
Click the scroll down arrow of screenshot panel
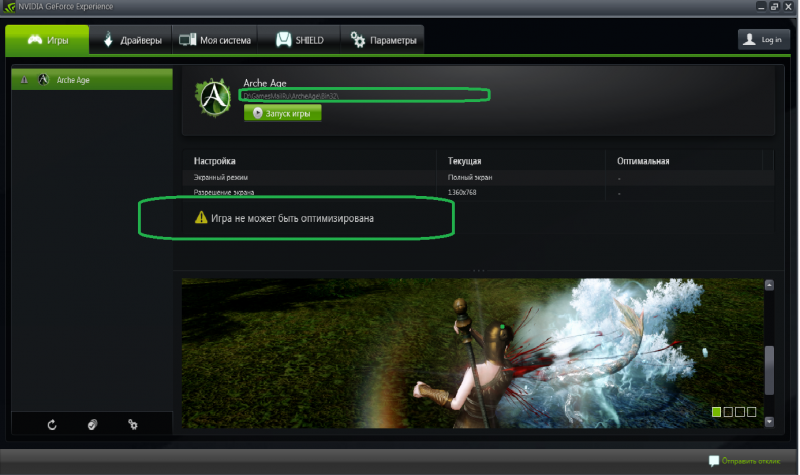769,422
